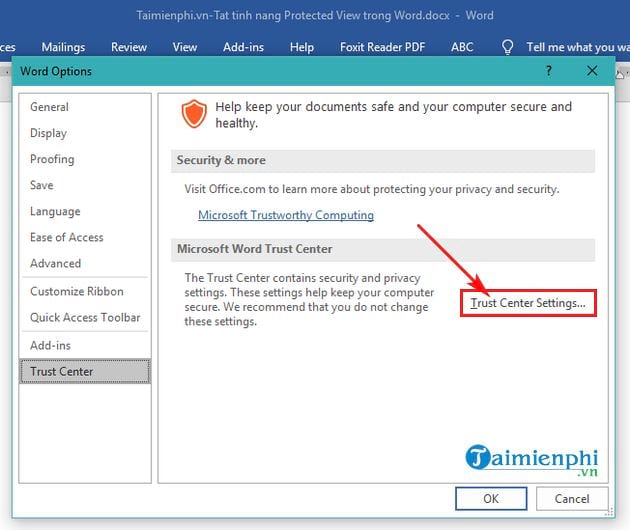
Task: Select the General category
Action: click(x=50, y=107)
